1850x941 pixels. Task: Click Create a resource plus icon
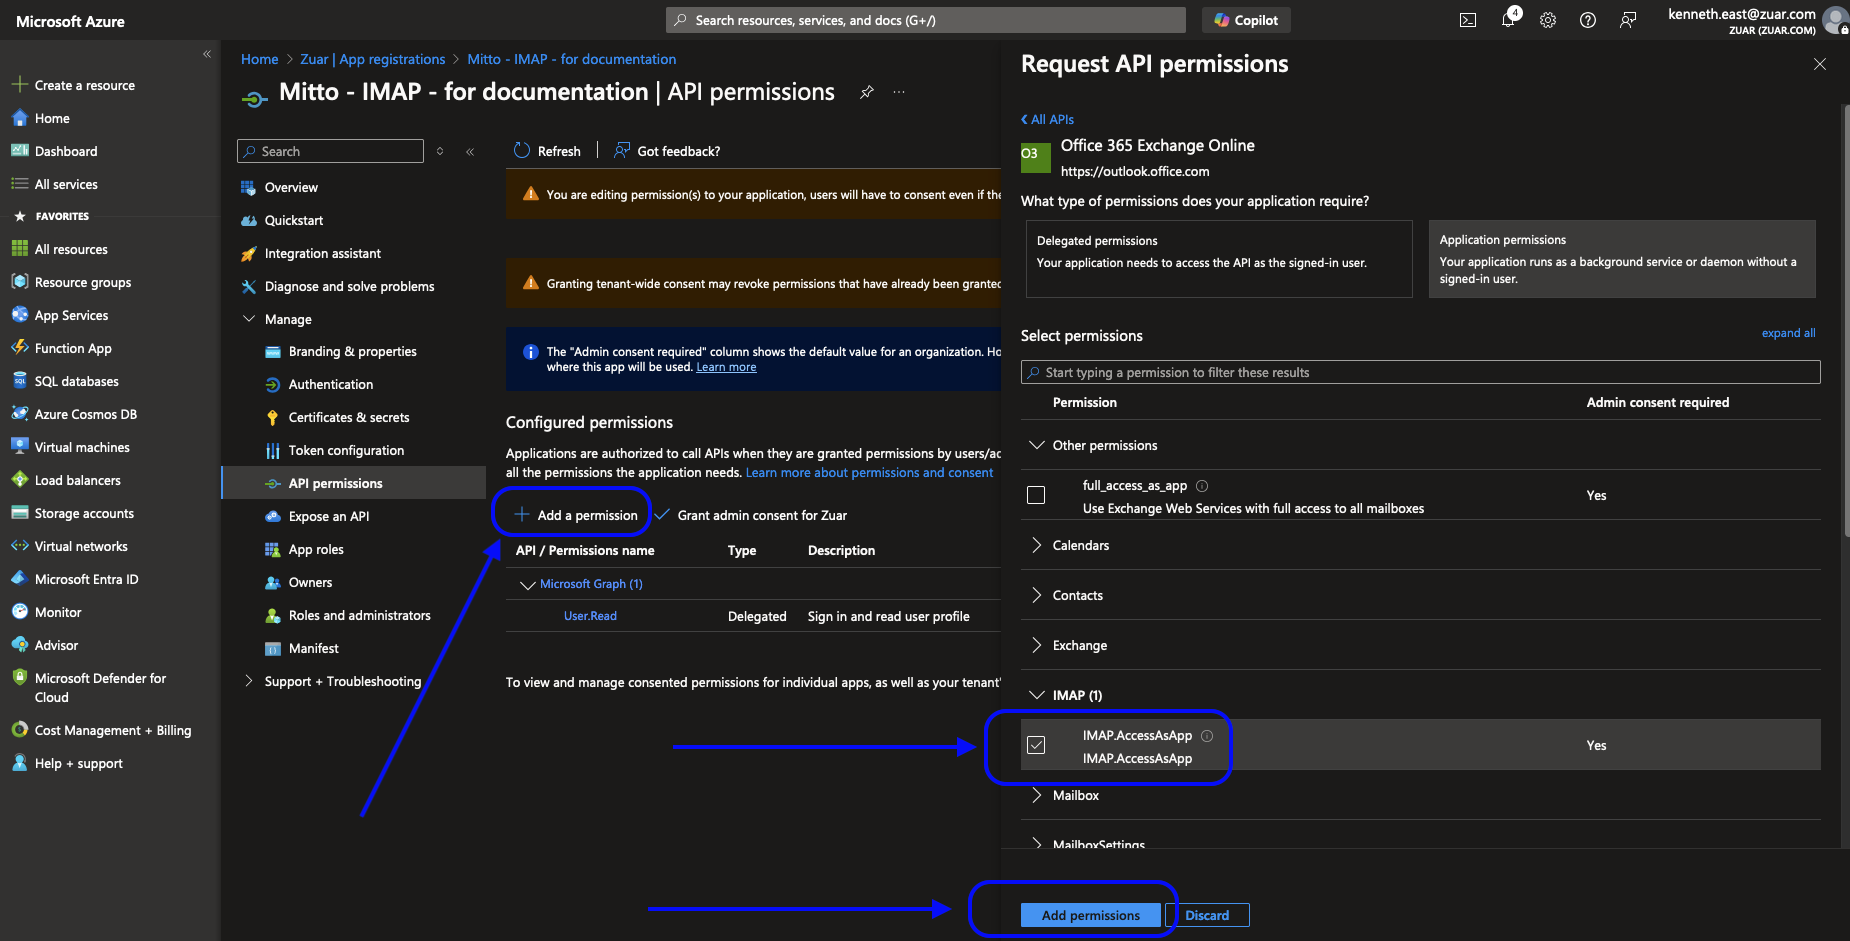[x=19, y=85]
